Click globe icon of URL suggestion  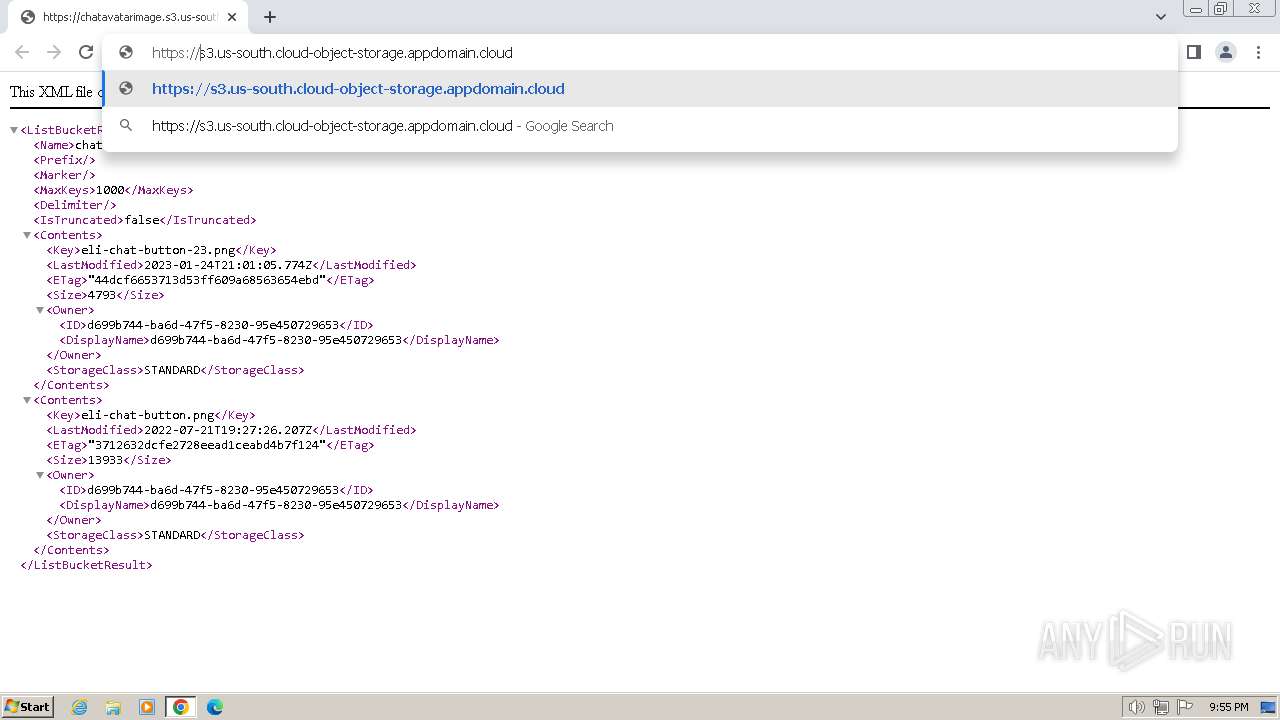[126, 89]
